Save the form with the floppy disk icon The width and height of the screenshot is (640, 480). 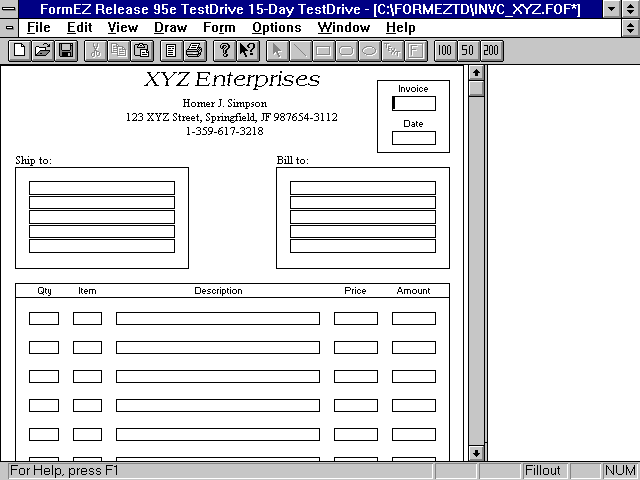65,50
